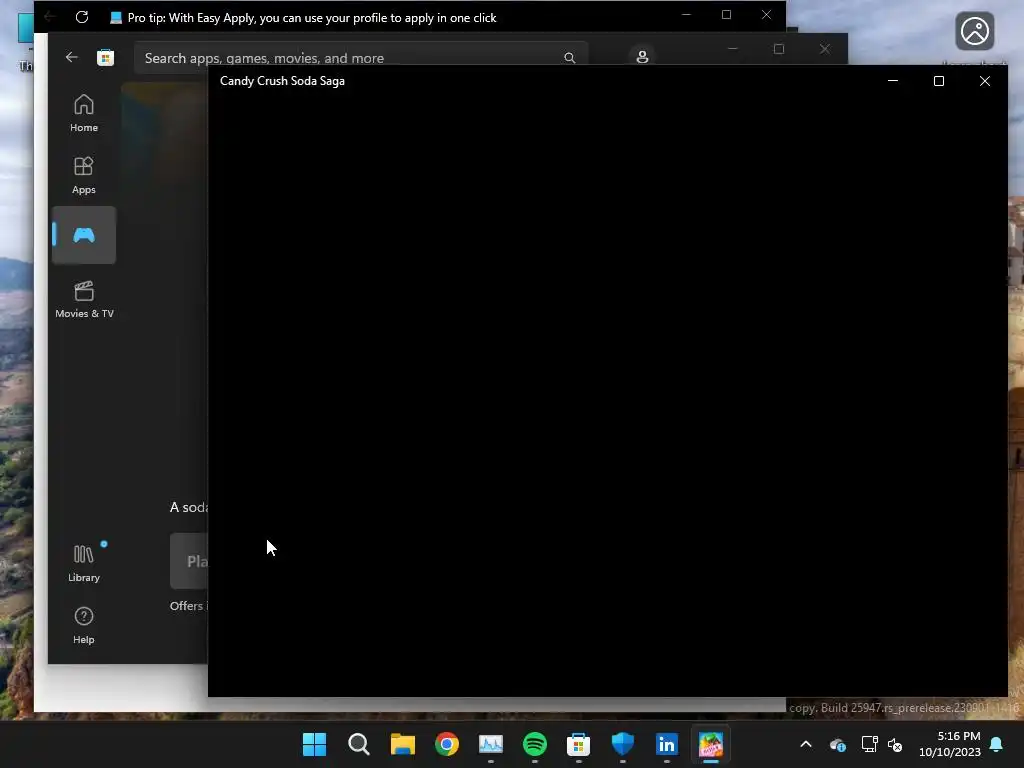Maximize the Candy Crush Soda Saga window
Image resolution: width=1024 pixels, height=768 pixels.
point(938,81)
